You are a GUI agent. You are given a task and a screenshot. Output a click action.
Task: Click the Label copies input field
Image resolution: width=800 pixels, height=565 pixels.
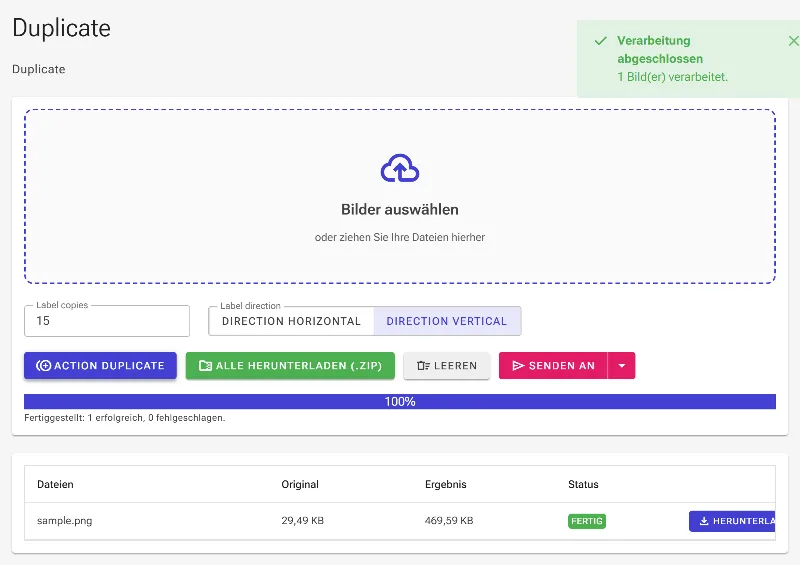click(107, 321)
